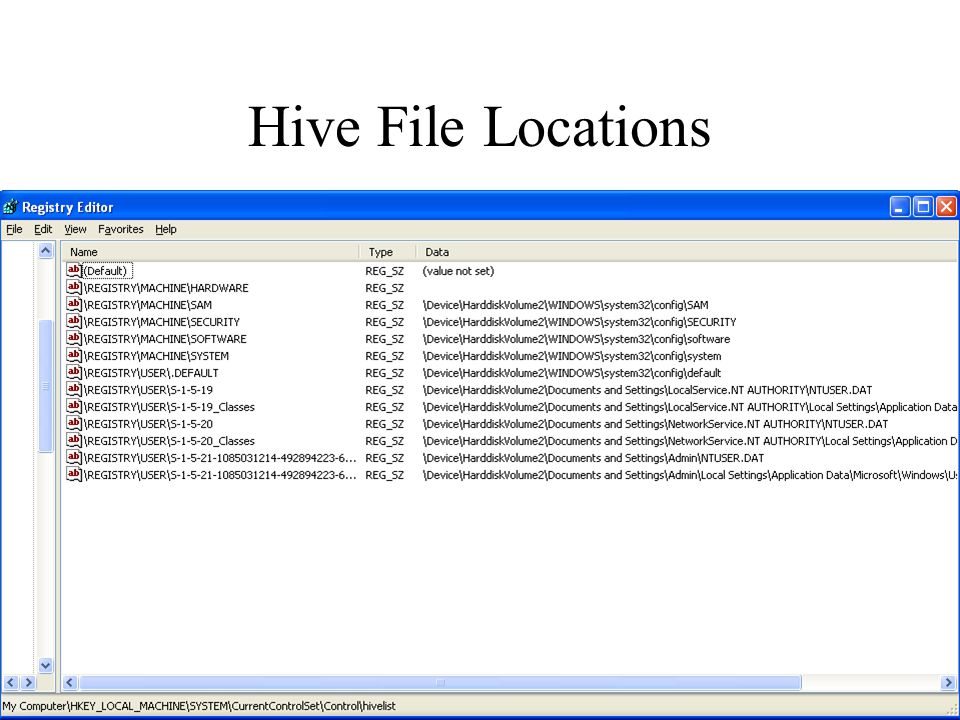Click the icon for \REGISTRY\USER\S-1-5-20 value
The image size is (960, 720).
(73, 423)
